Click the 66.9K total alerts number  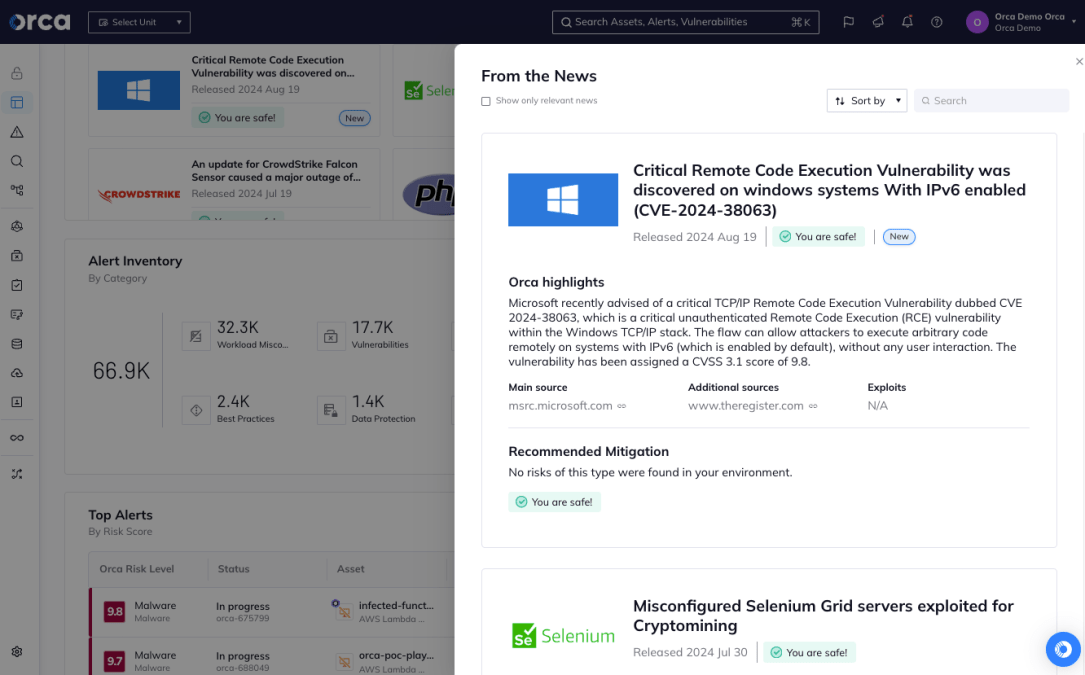pyautogui.click(x=122, y=371)
